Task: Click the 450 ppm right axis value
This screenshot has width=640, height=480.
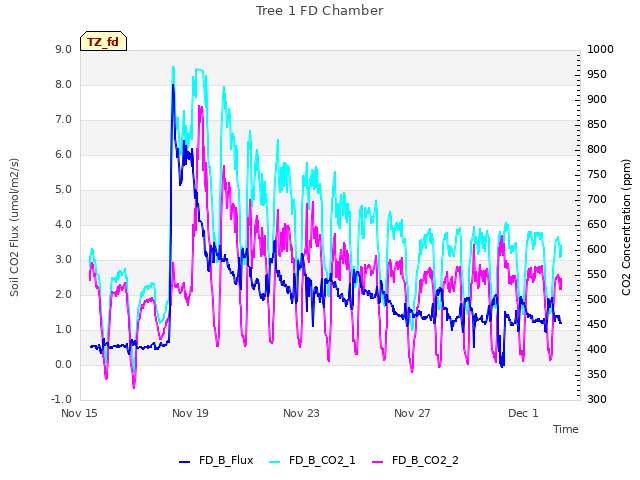Action: pos(597,324)
